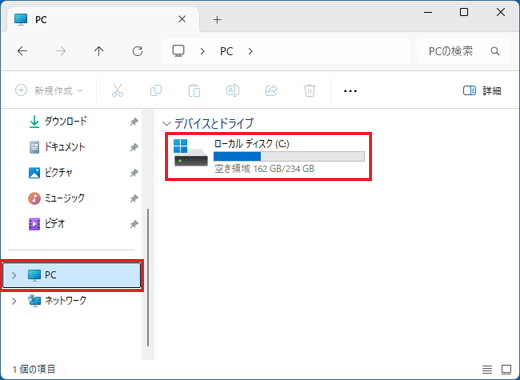
Task: Toggle the 詳細 details pane
Action: click(482, 90)
